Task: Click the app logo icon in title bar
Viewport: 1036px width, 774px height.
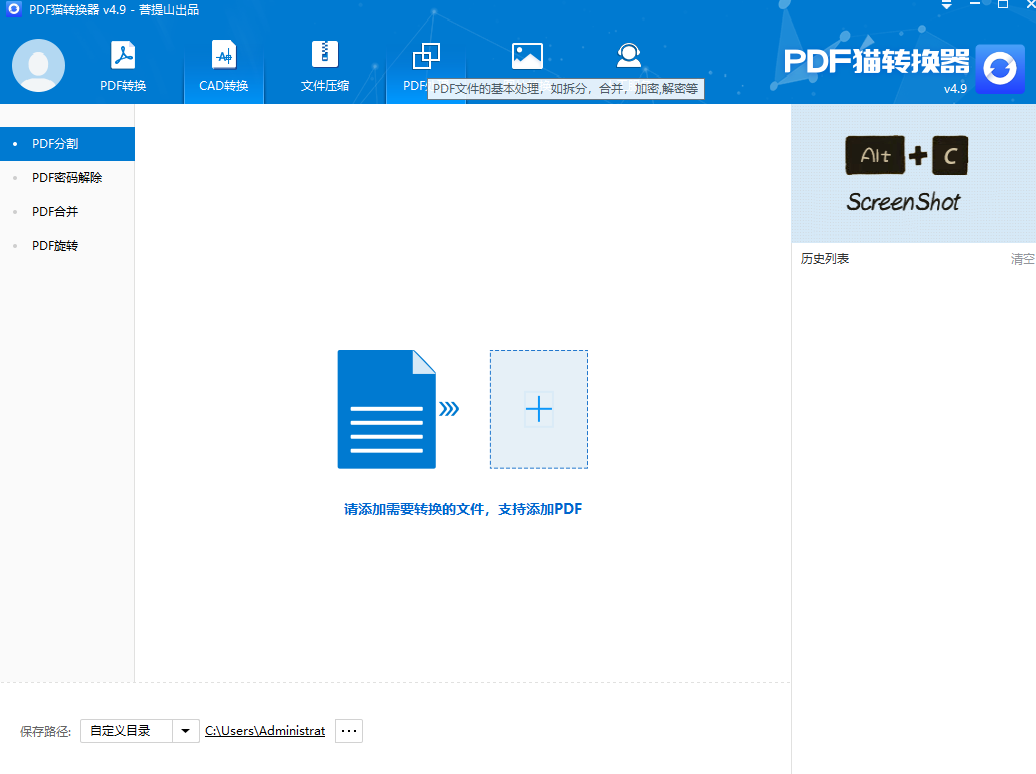Action: (13, 9)
